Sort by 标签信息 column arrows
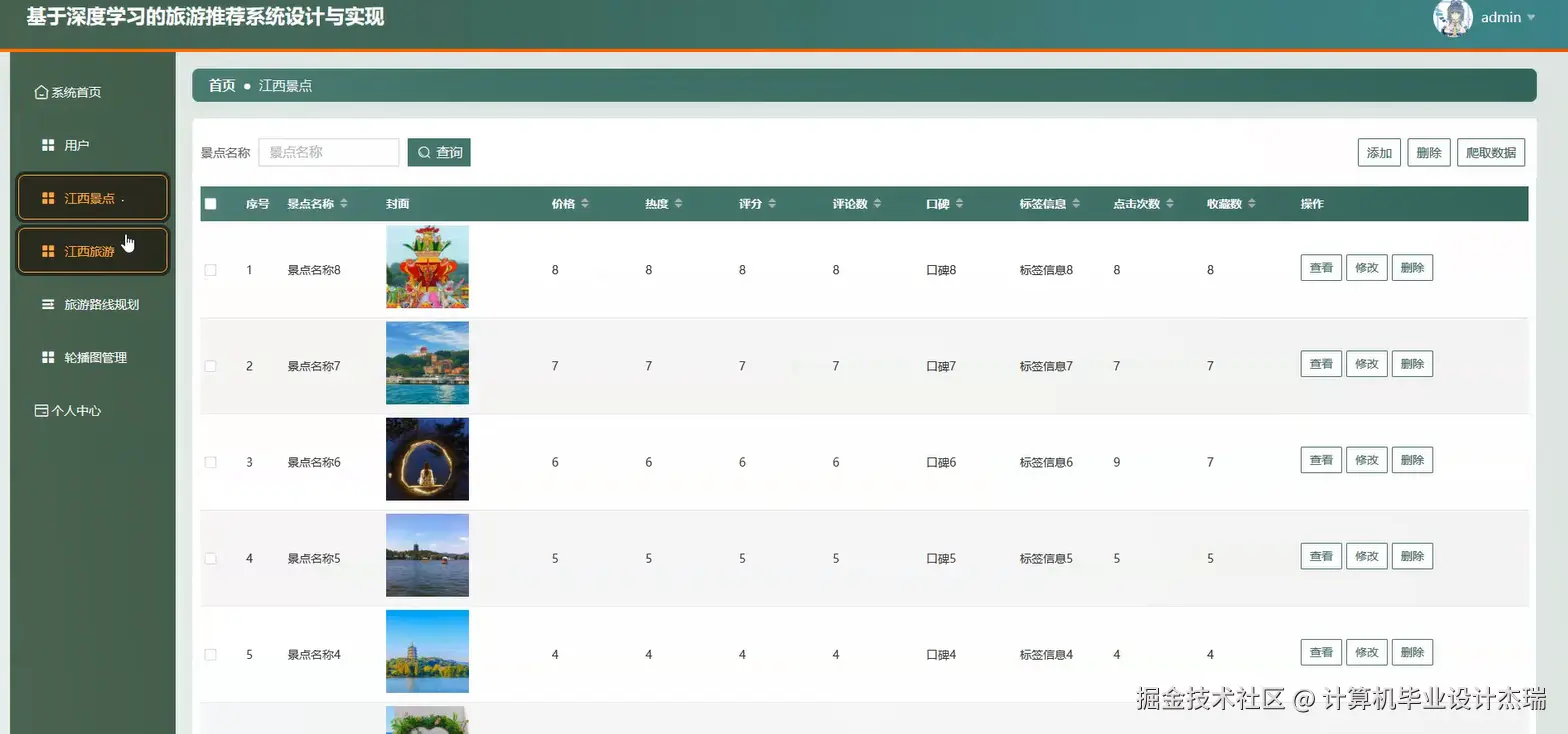Viewport: 1568px width, 734px height. [1076, 204]
